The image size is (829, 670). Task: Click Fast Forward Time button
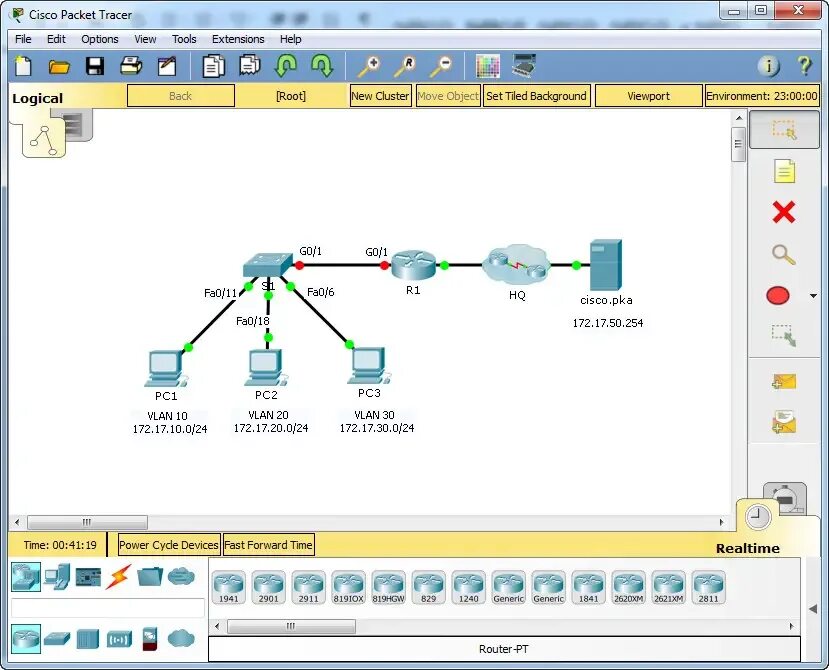point(269,545)
